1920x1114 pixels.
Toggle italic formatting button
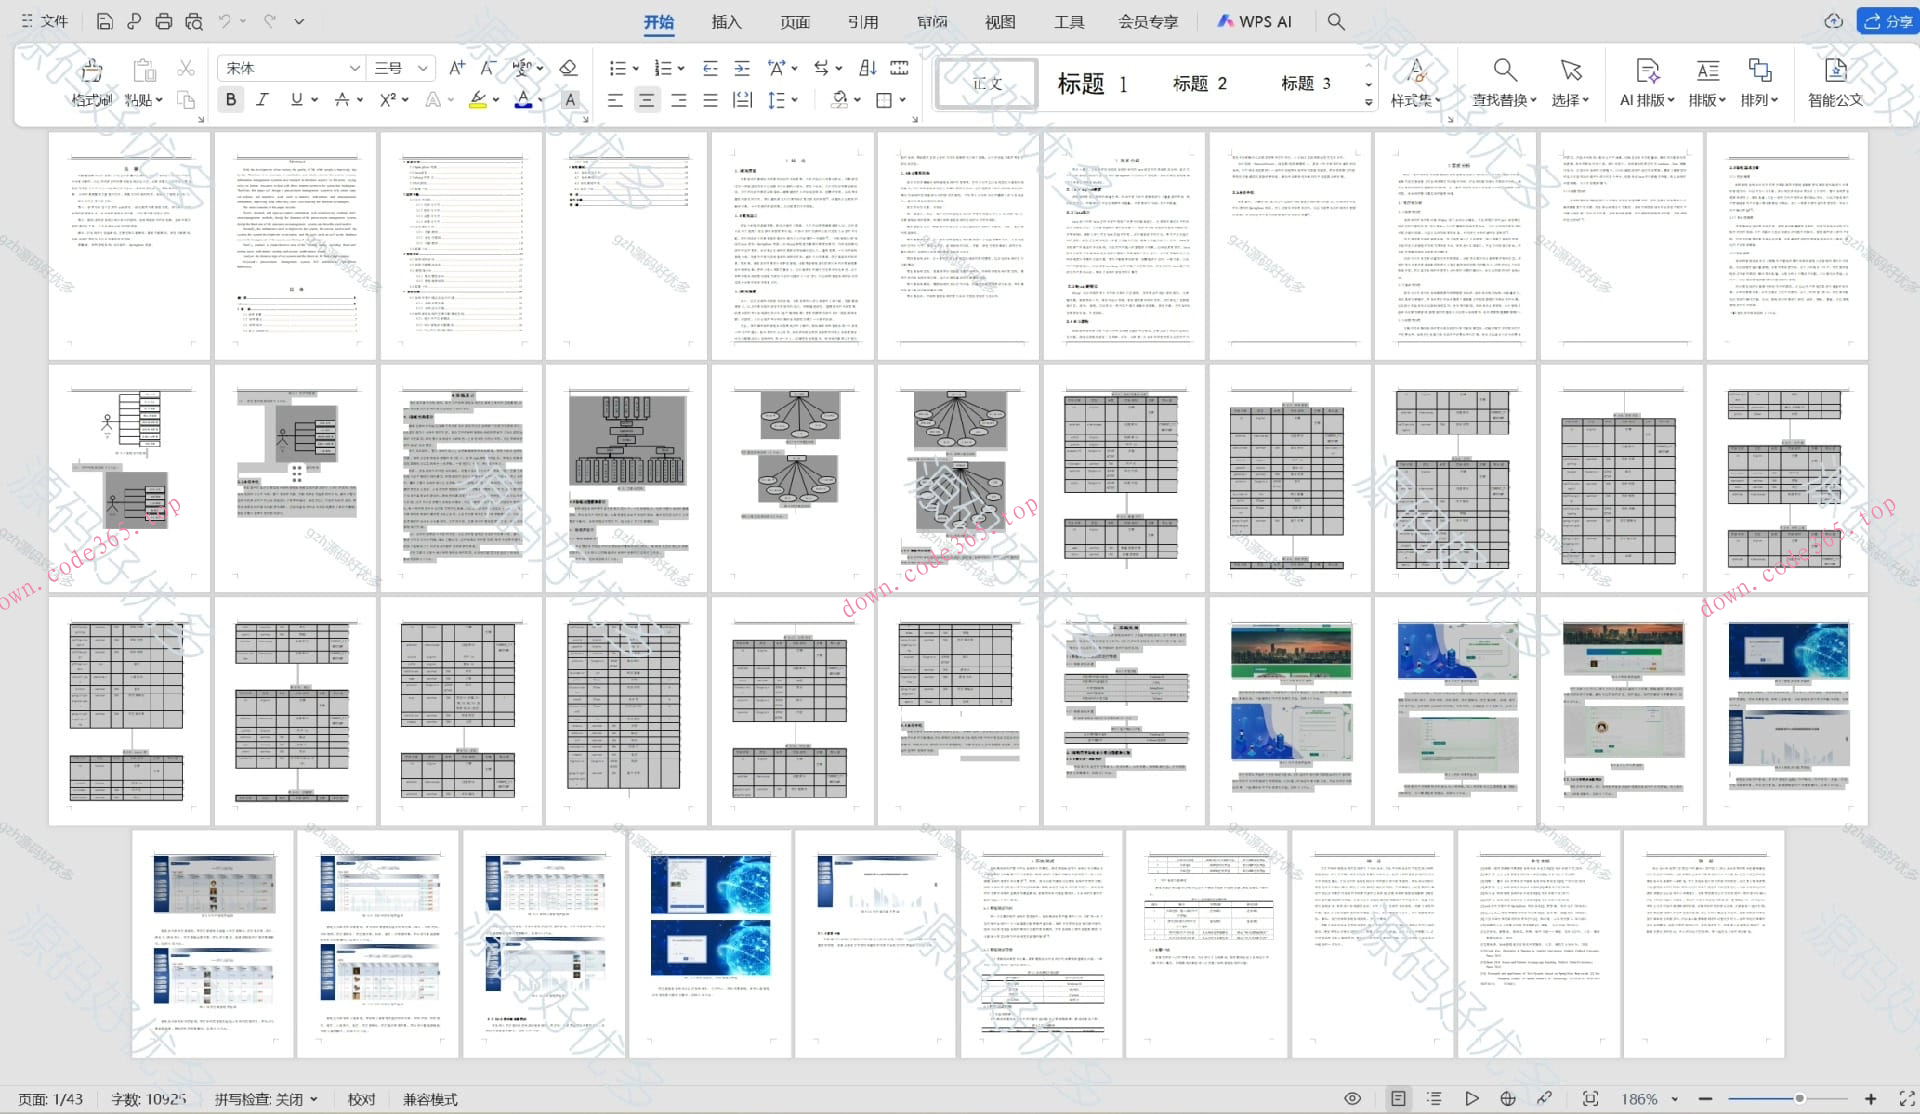click(x=262, y=99)
